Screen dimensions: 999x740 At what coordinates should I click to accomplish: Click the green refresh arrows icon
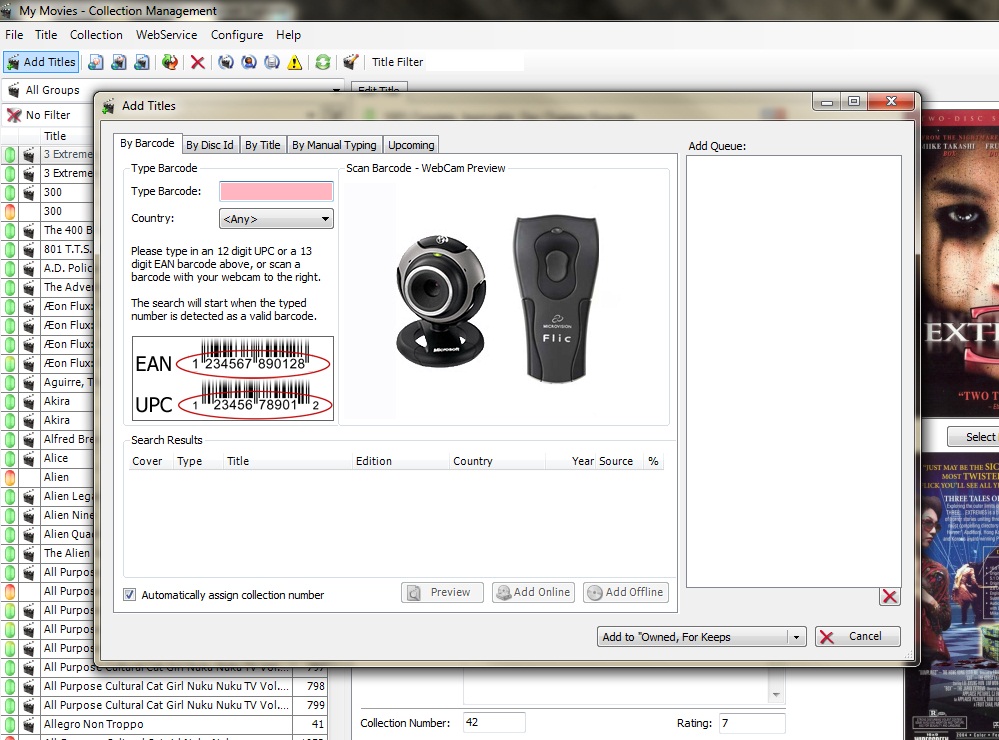tap(323, 62)
